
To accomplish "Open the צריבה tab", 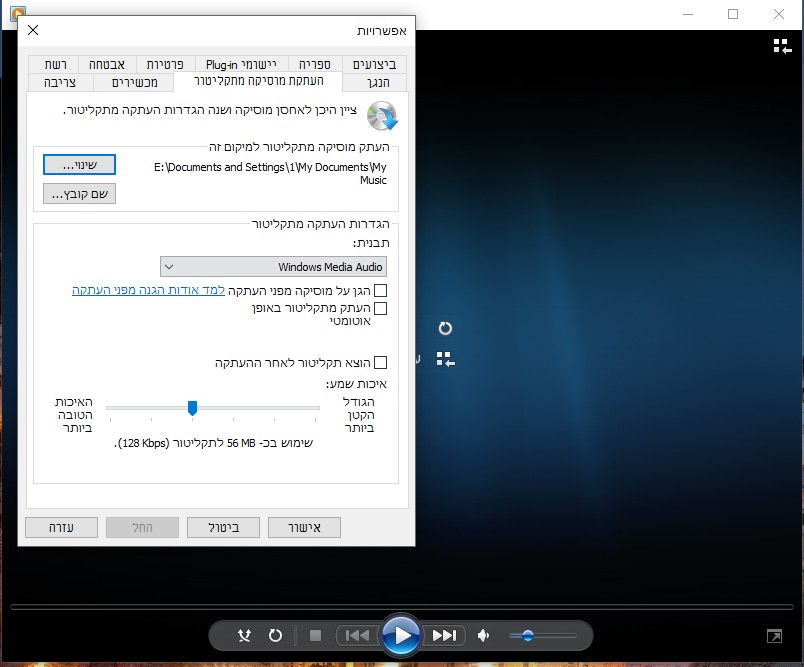I will click(x=60, y=83).
